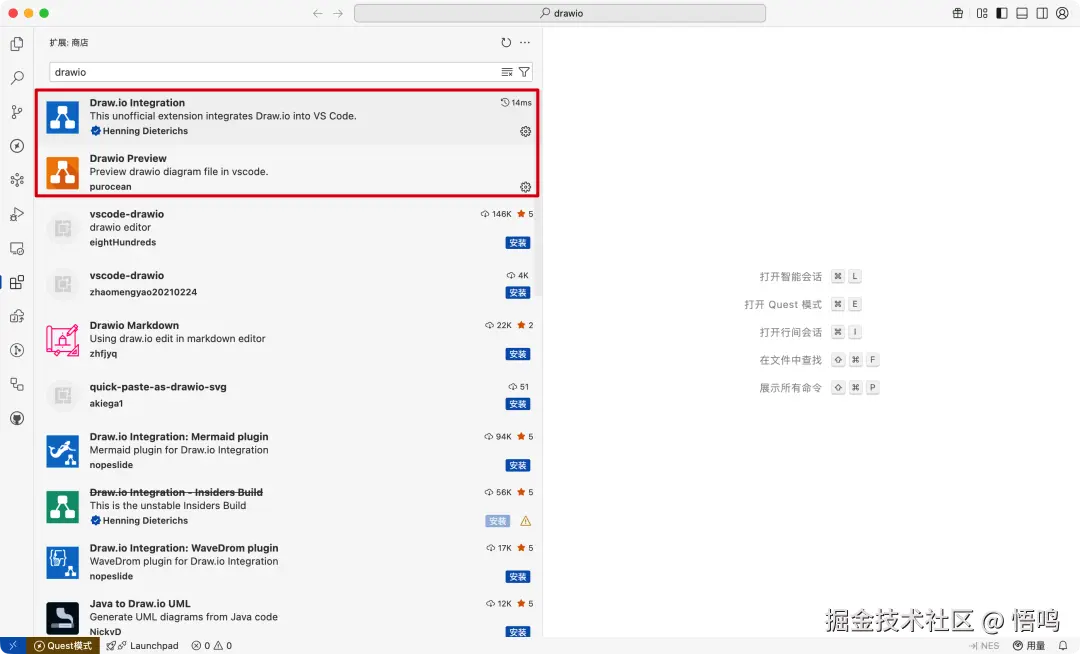Toggle the primary sidebar visibility
1080x654 pixels.
pyautogui.click(x=1002, y=13)
